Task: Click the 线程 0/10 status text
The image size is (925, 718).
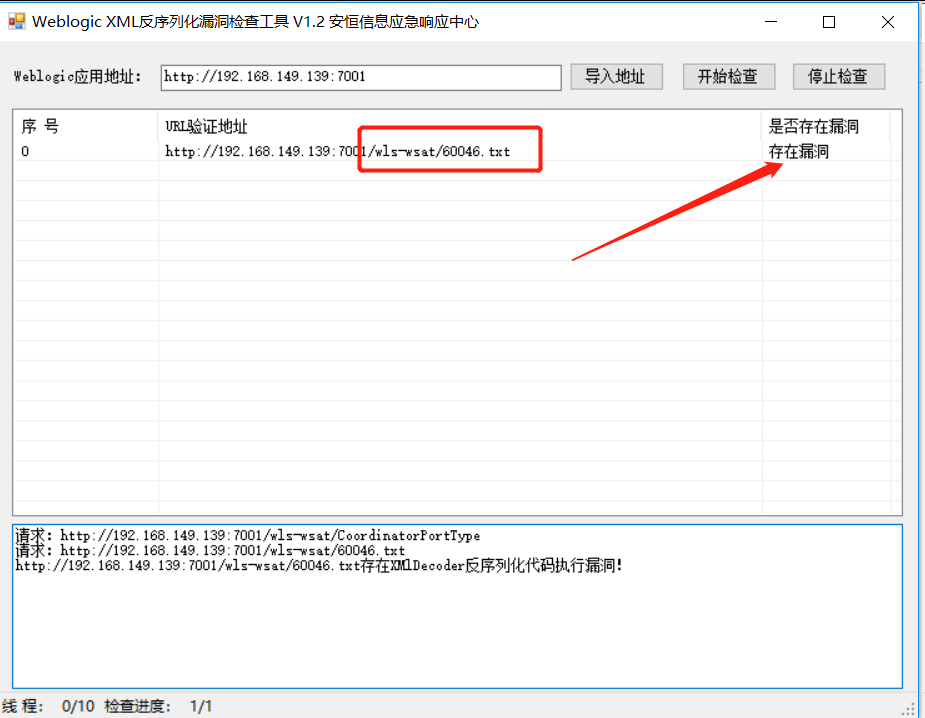Action: (48, 706)
